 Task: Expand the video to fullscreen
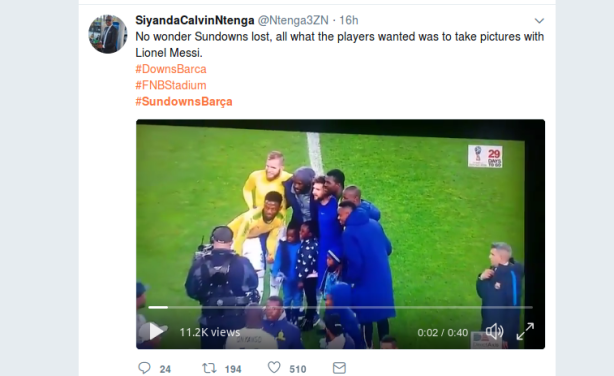[x=525, y=331]
